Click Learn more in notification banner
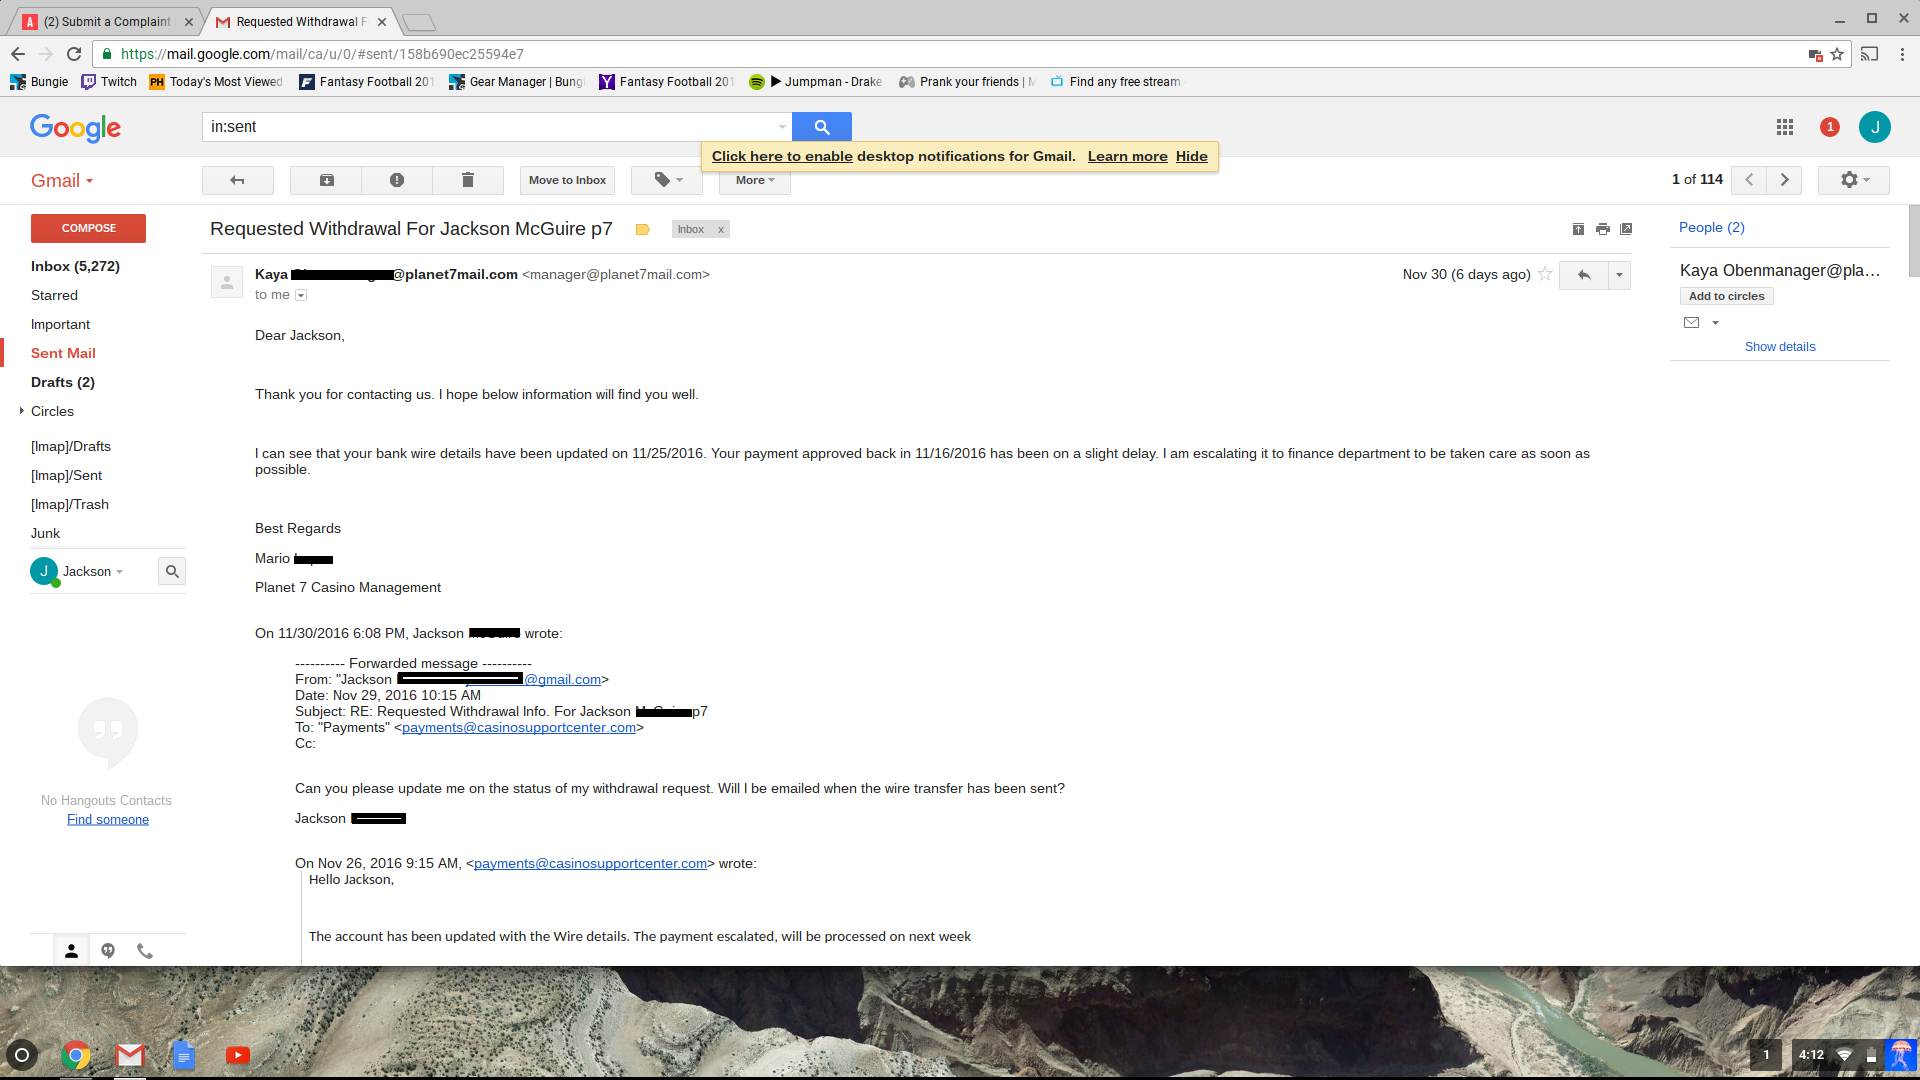1920x1080 pixels. (x=1128, y=156)
